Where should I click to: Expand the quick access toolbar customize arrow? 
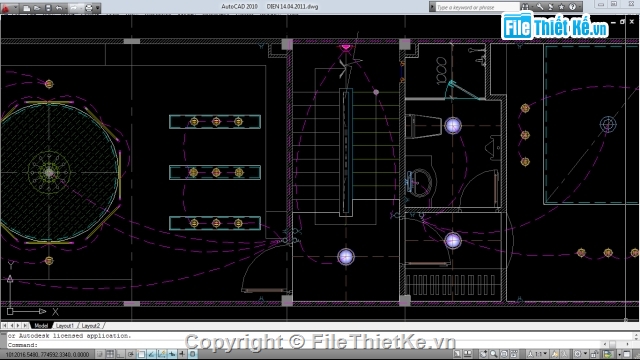coord(98,8)
